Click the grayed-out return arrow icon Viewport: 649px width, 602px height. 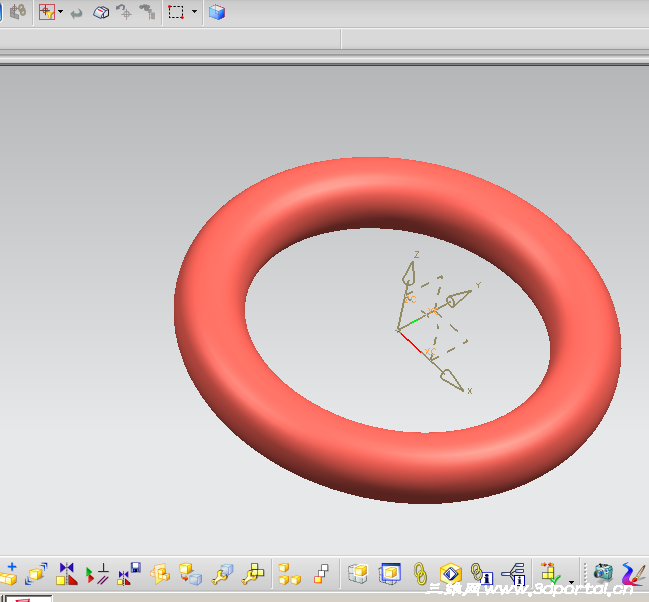click(77, 14)
